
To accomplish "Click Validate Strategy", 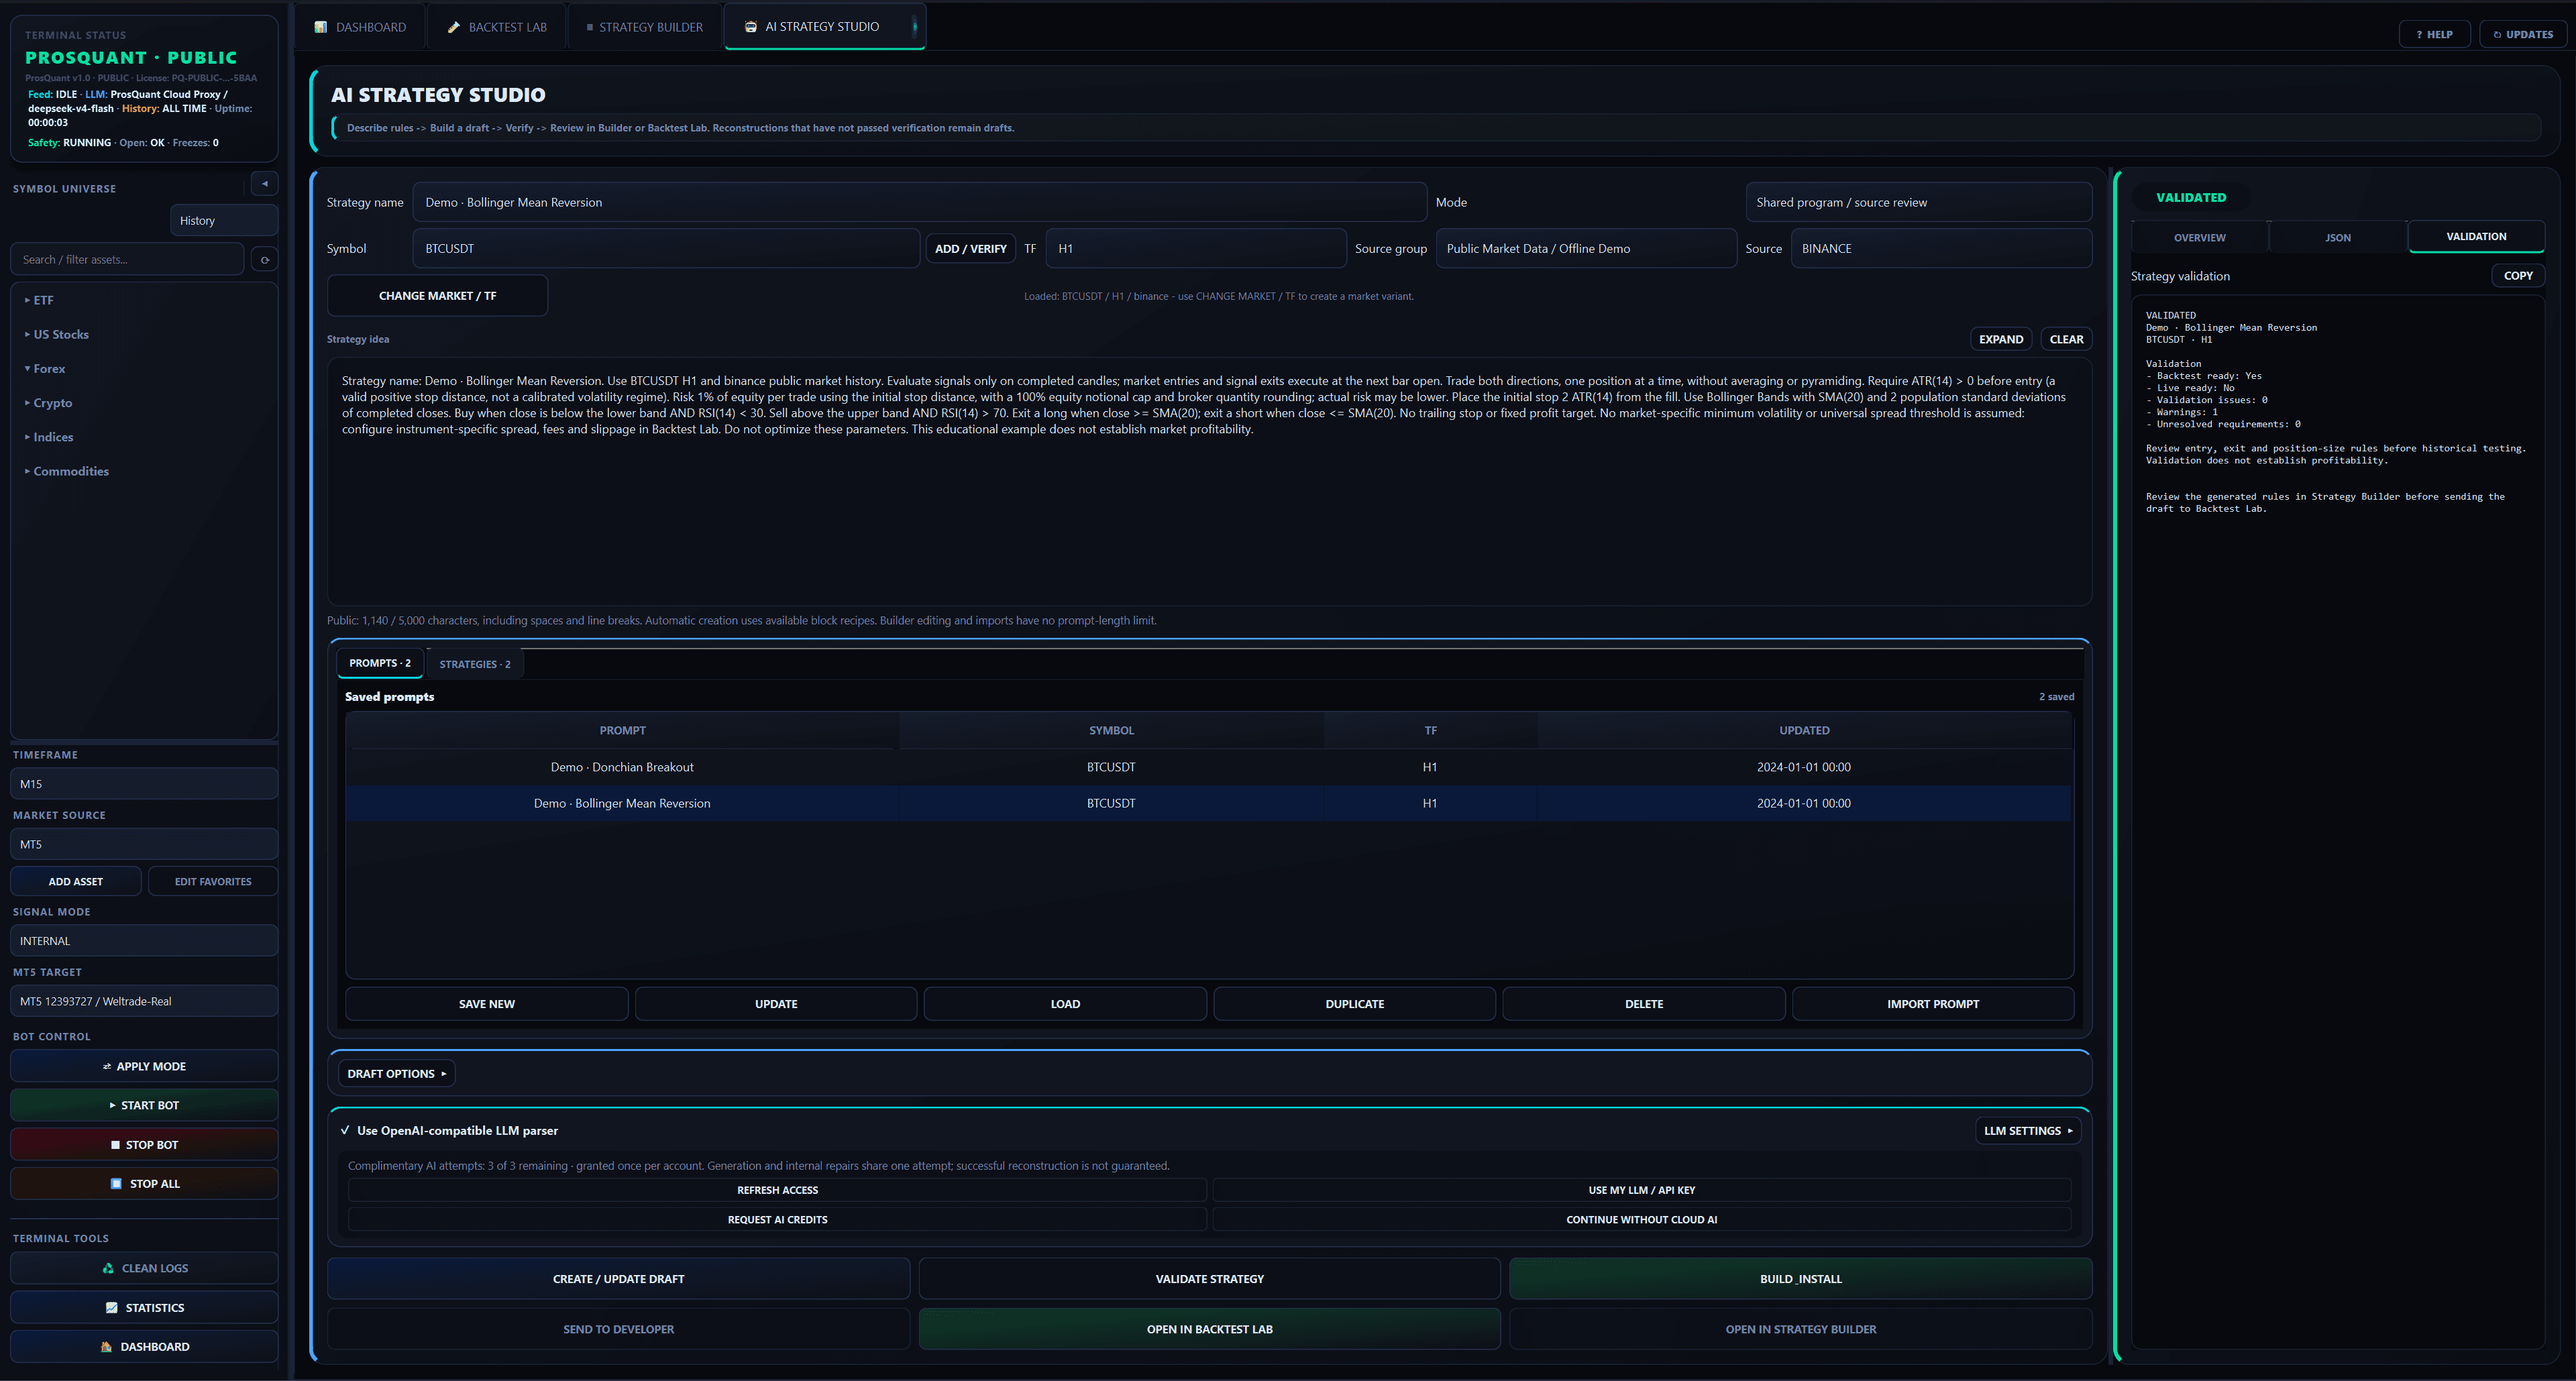I will [1209, 1279].
